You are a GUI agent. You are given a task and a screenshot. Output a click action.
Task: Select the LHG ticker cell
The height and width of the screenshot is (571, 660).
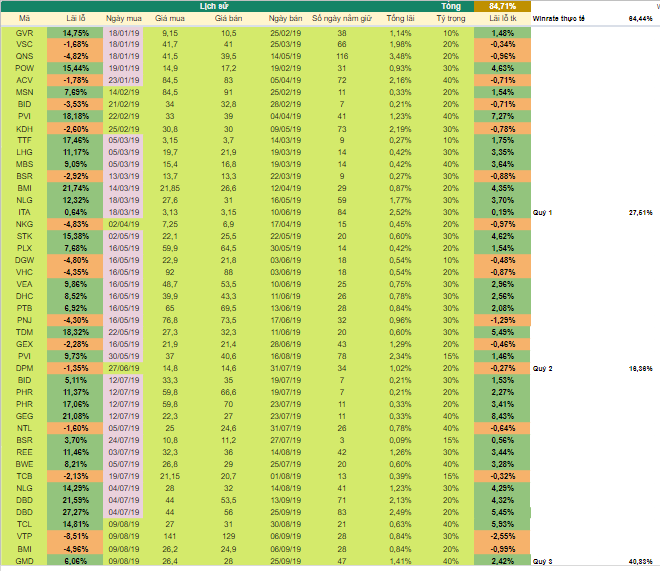pyautogui.click(x=24, y=152)
